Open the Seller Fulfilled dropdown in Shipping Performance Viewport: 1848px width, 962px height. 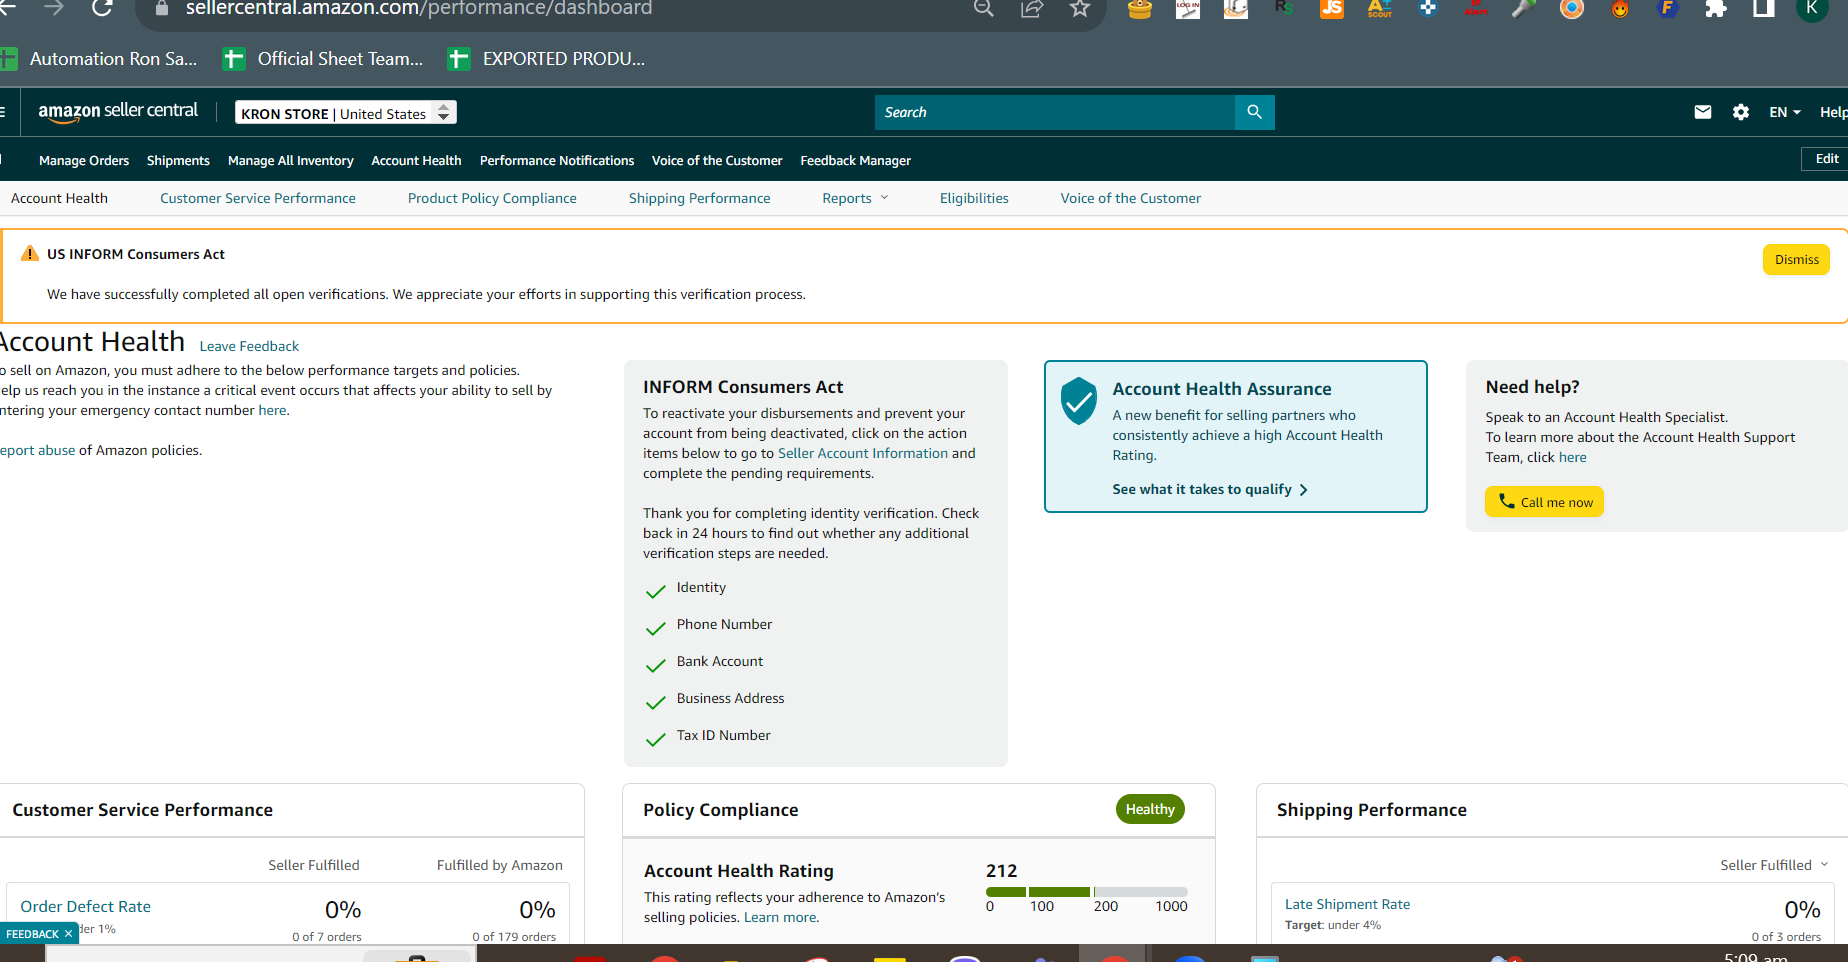(x=1774, y=865)
